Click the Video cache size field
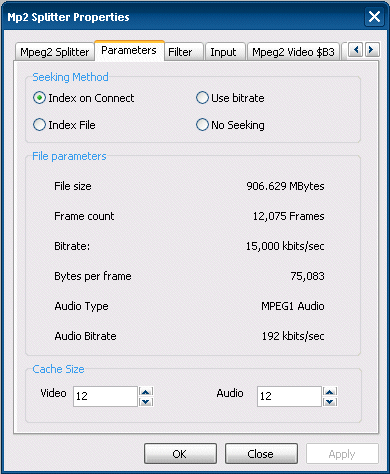 point(105,396)
